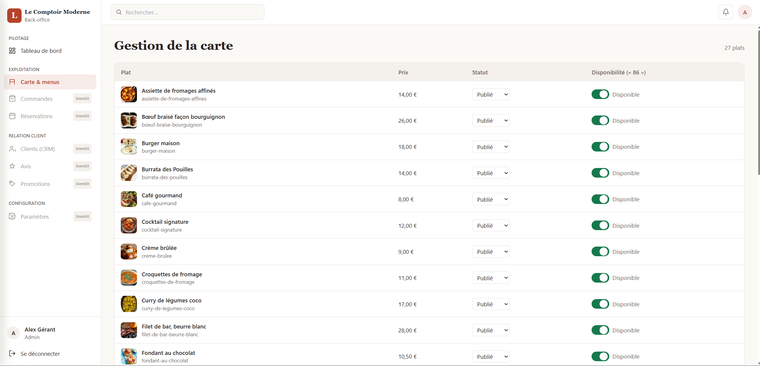Click the red Le Comptoir Moderne logo
The height and width of the screenshot is (366, 760).
[14, 16]
